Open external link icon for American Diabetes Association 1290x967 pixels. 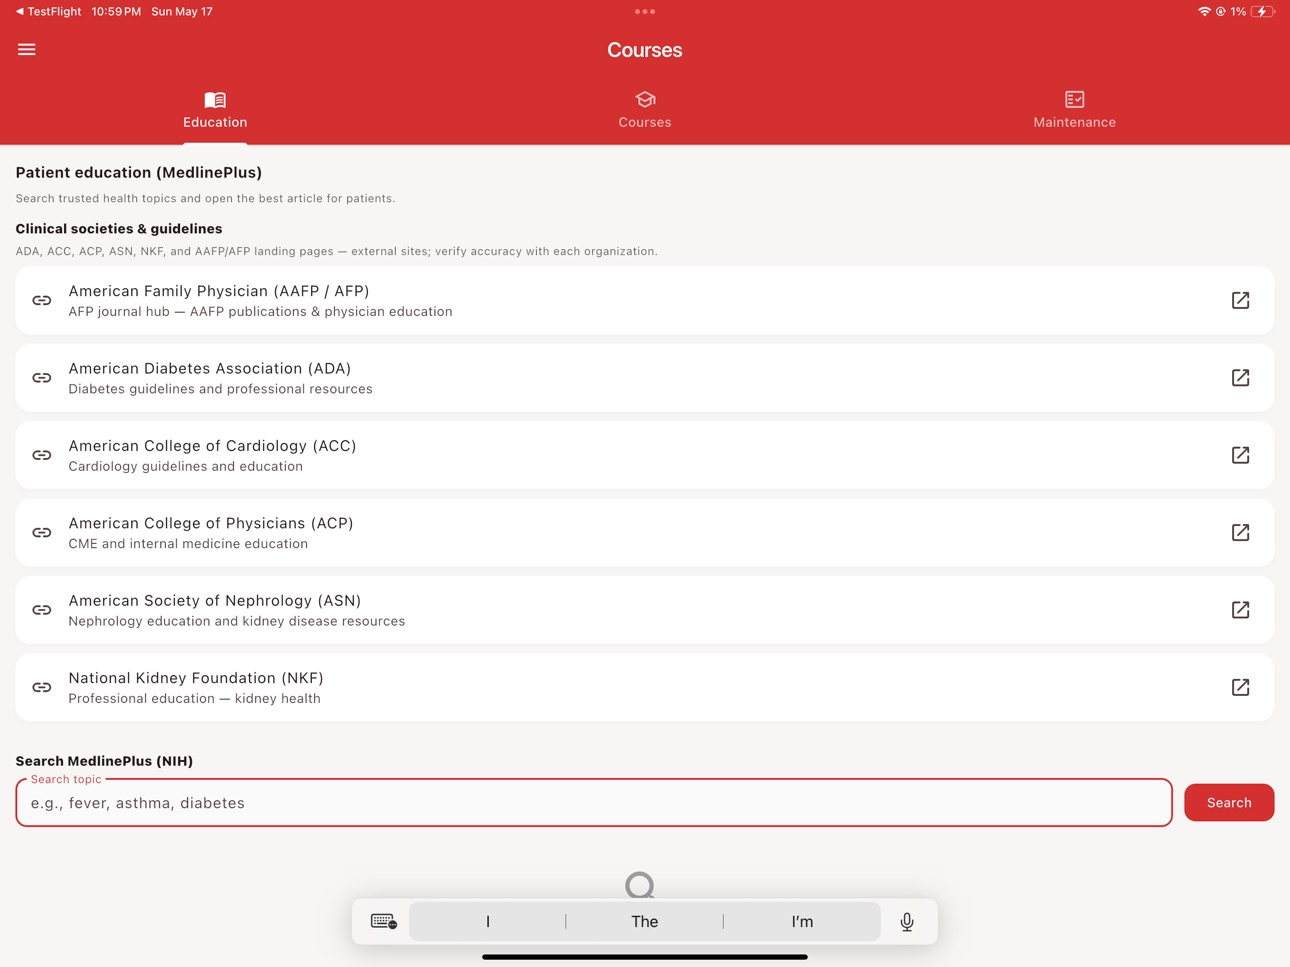(x=1240, y=378)
